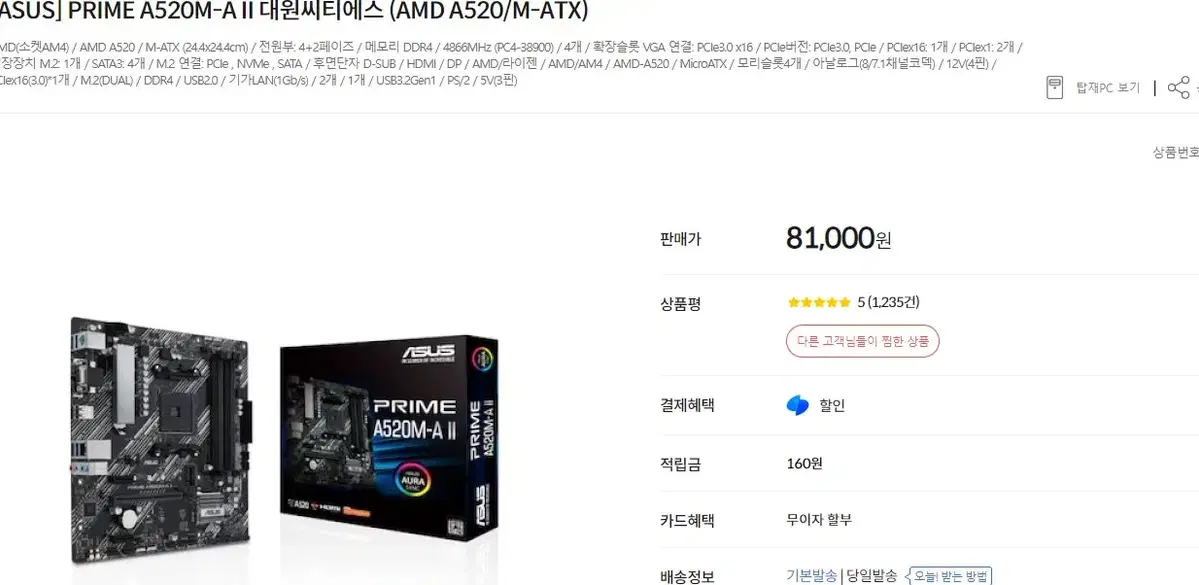Image resolution: width=1199 pixels, height=585 pixels.
Task: Select the 기본발송 shipping link
Action: pos(811,576)
